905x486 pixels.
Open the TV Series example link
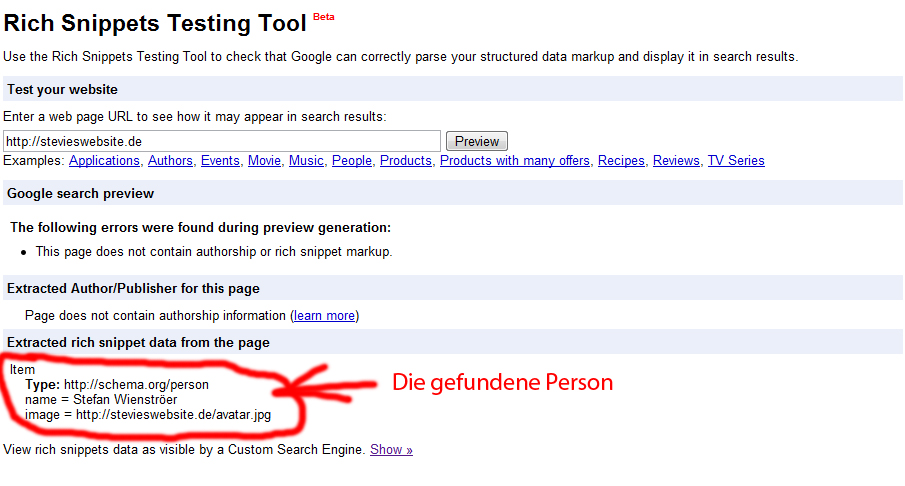pos(736,160)
